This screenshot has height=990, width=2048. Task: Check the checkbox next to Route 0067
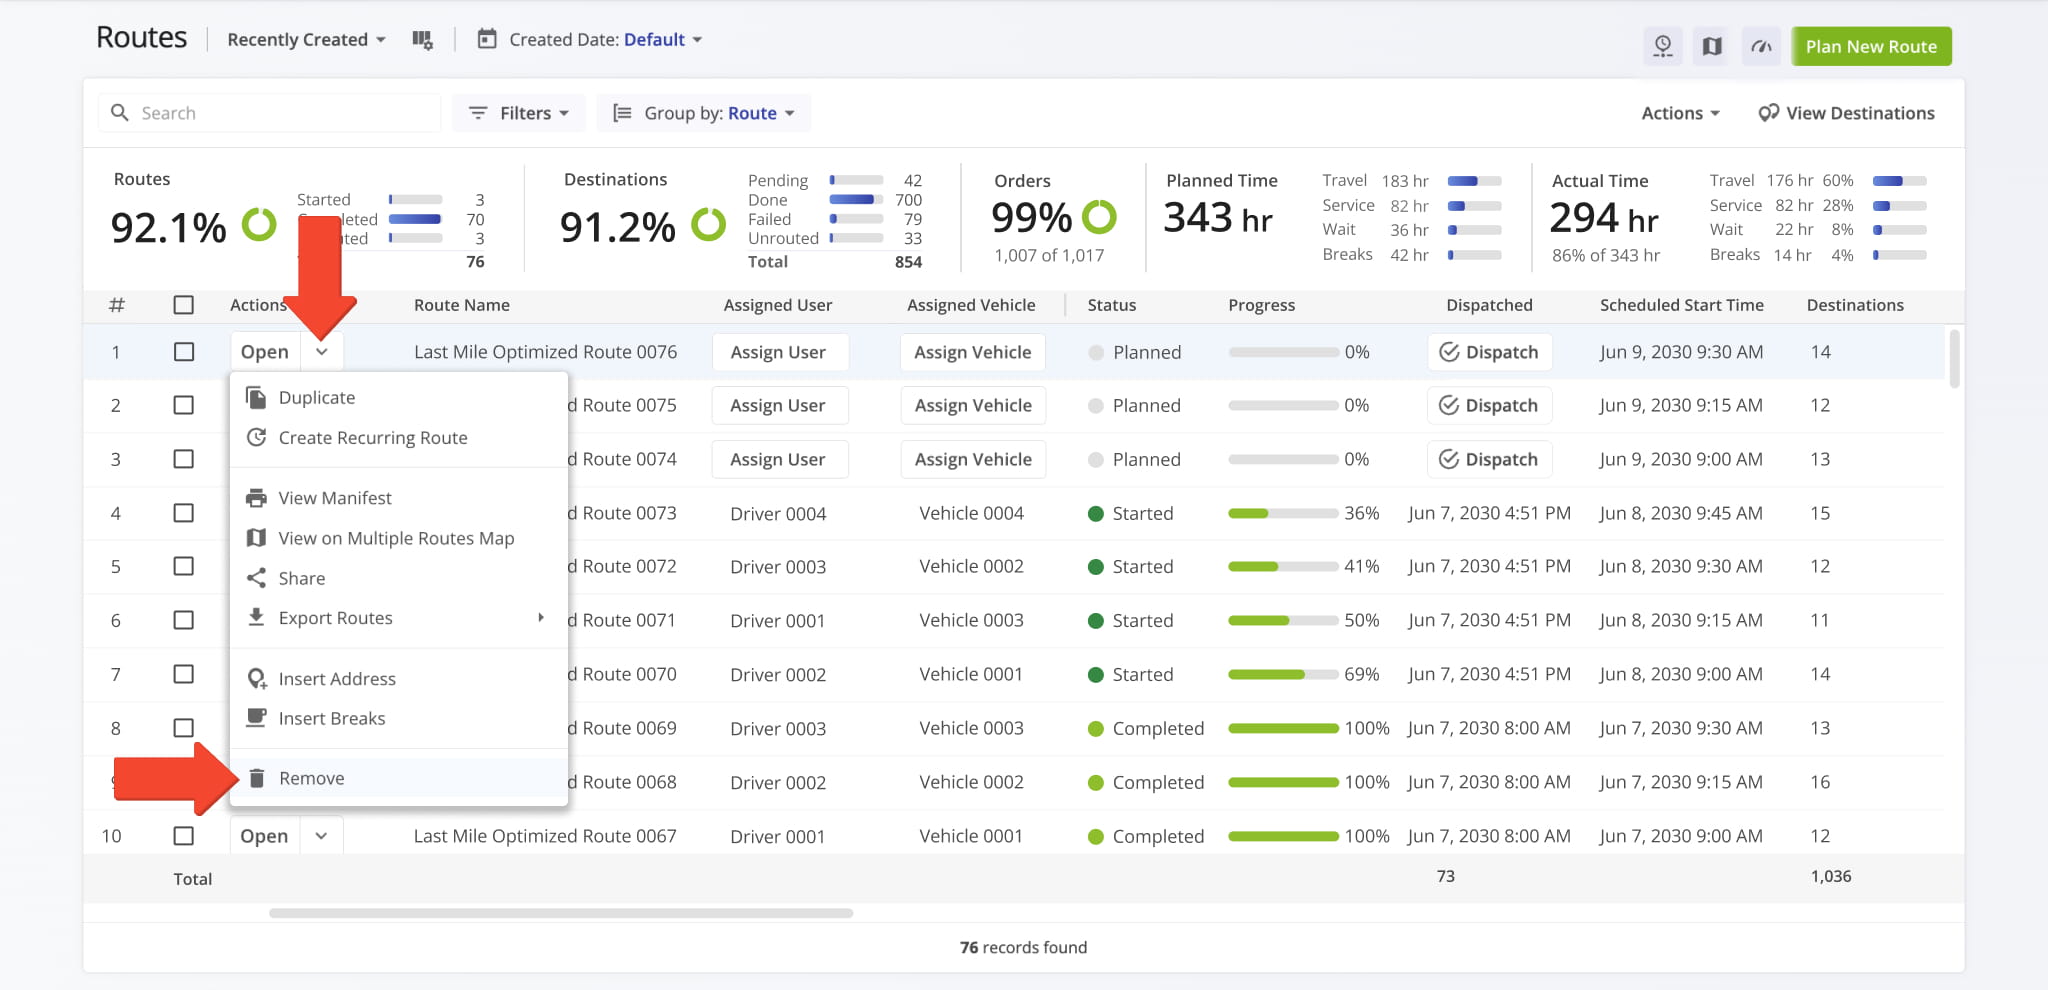184,835
